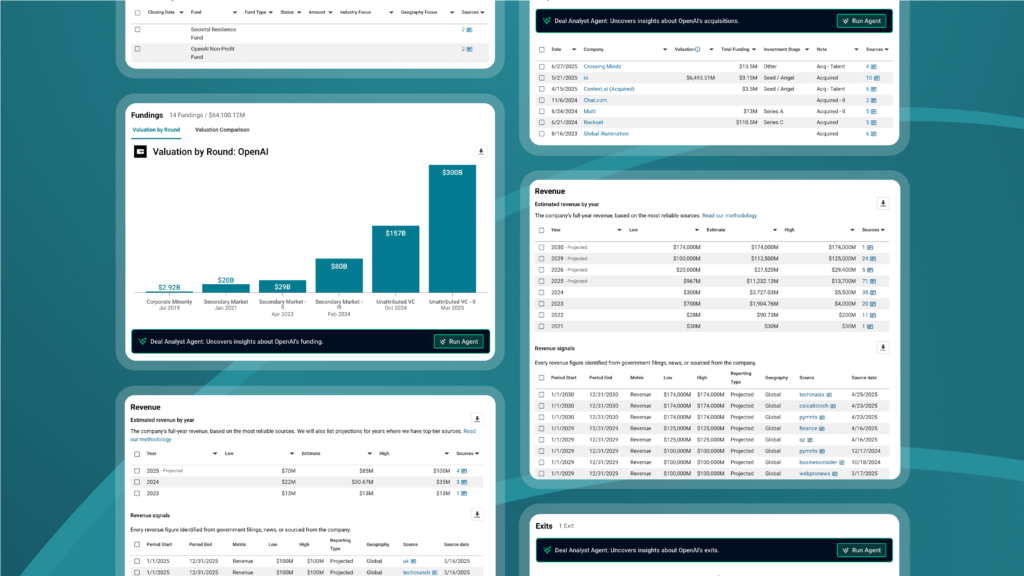Run Agent for OpenAI's funding insights
The height and width of the screenshot is (576, 1024).
coord(459,341)
